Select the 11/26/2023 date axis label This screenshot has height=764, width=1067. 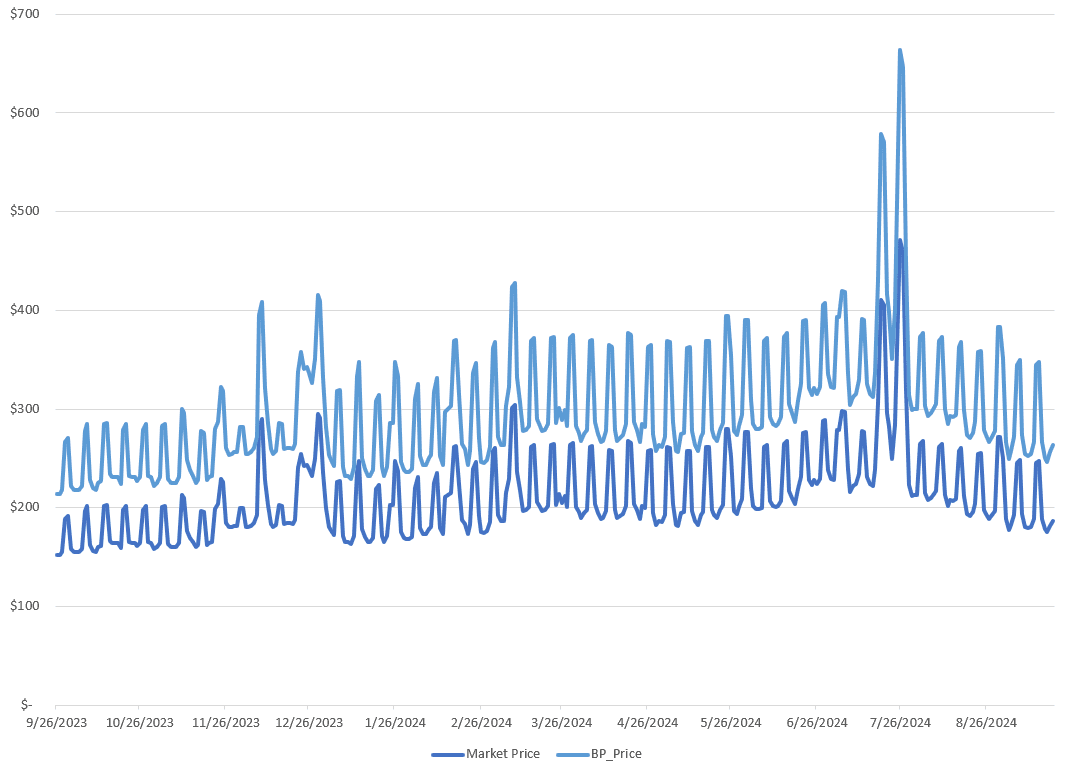[225, 723]
